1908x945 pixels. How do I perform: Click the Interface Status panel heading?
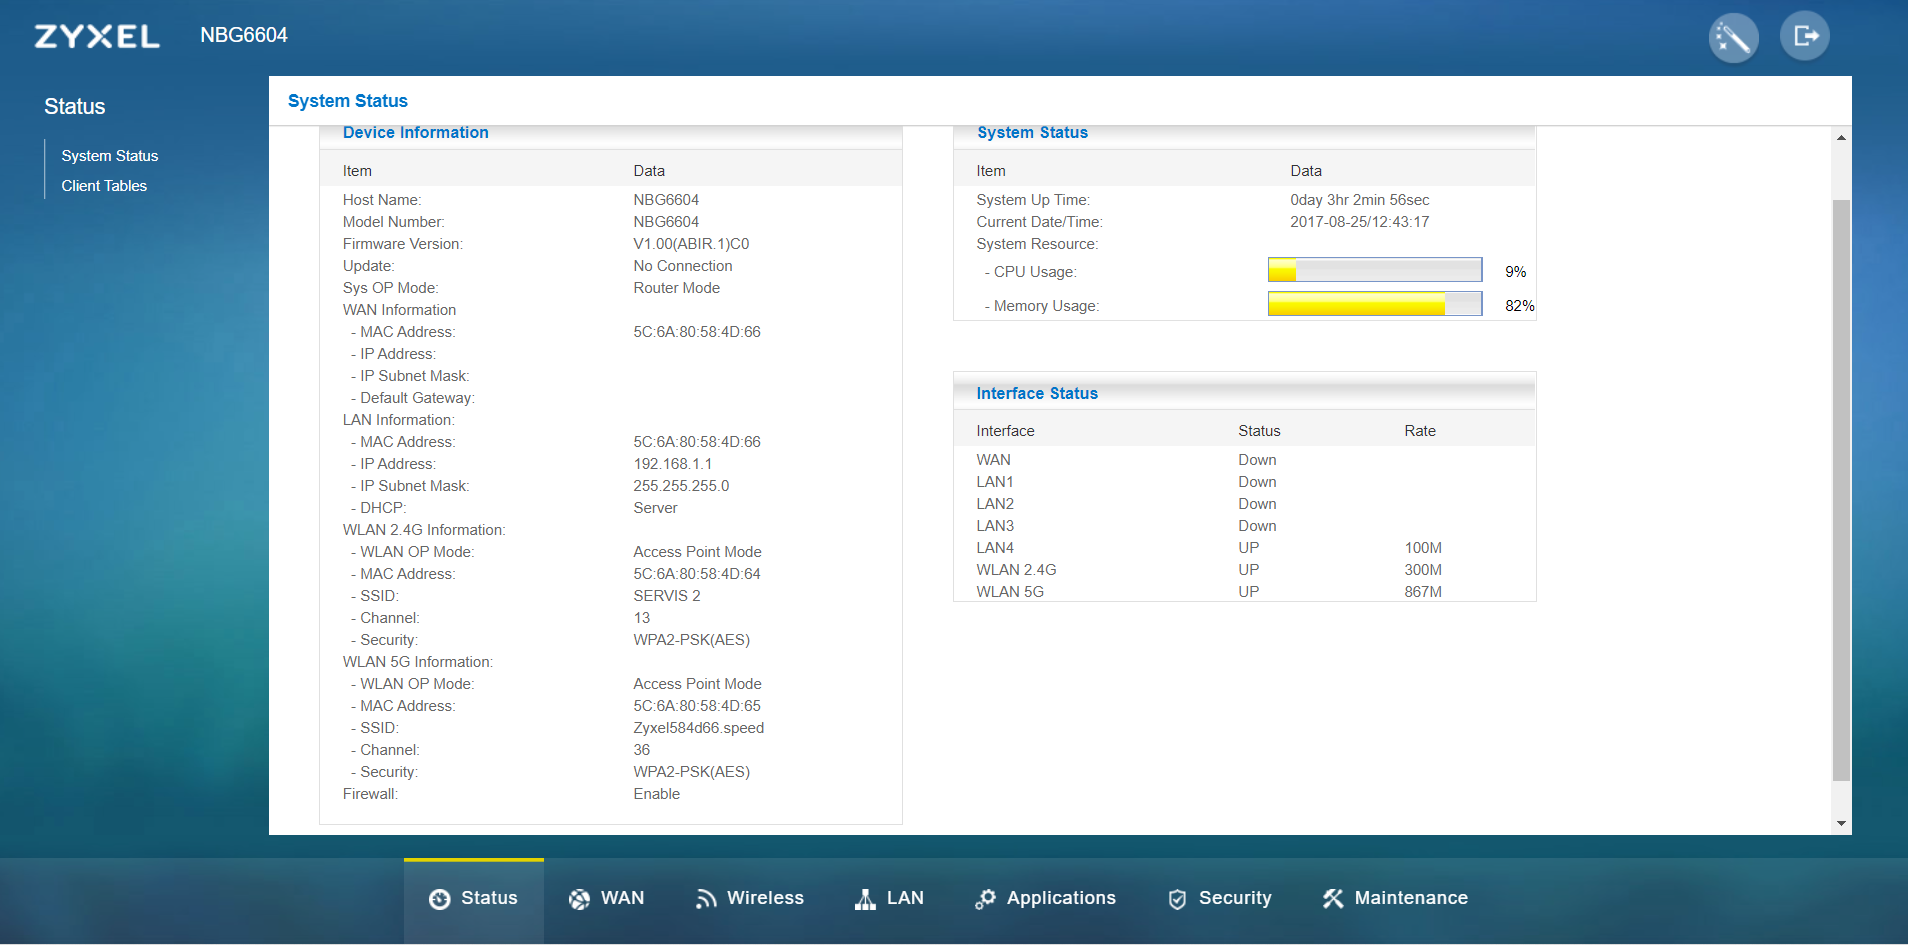pos(1037,394)
